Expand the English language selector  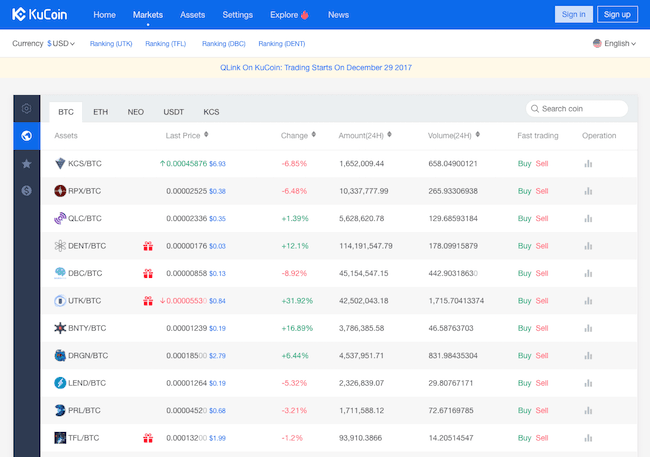click(614, 44)
